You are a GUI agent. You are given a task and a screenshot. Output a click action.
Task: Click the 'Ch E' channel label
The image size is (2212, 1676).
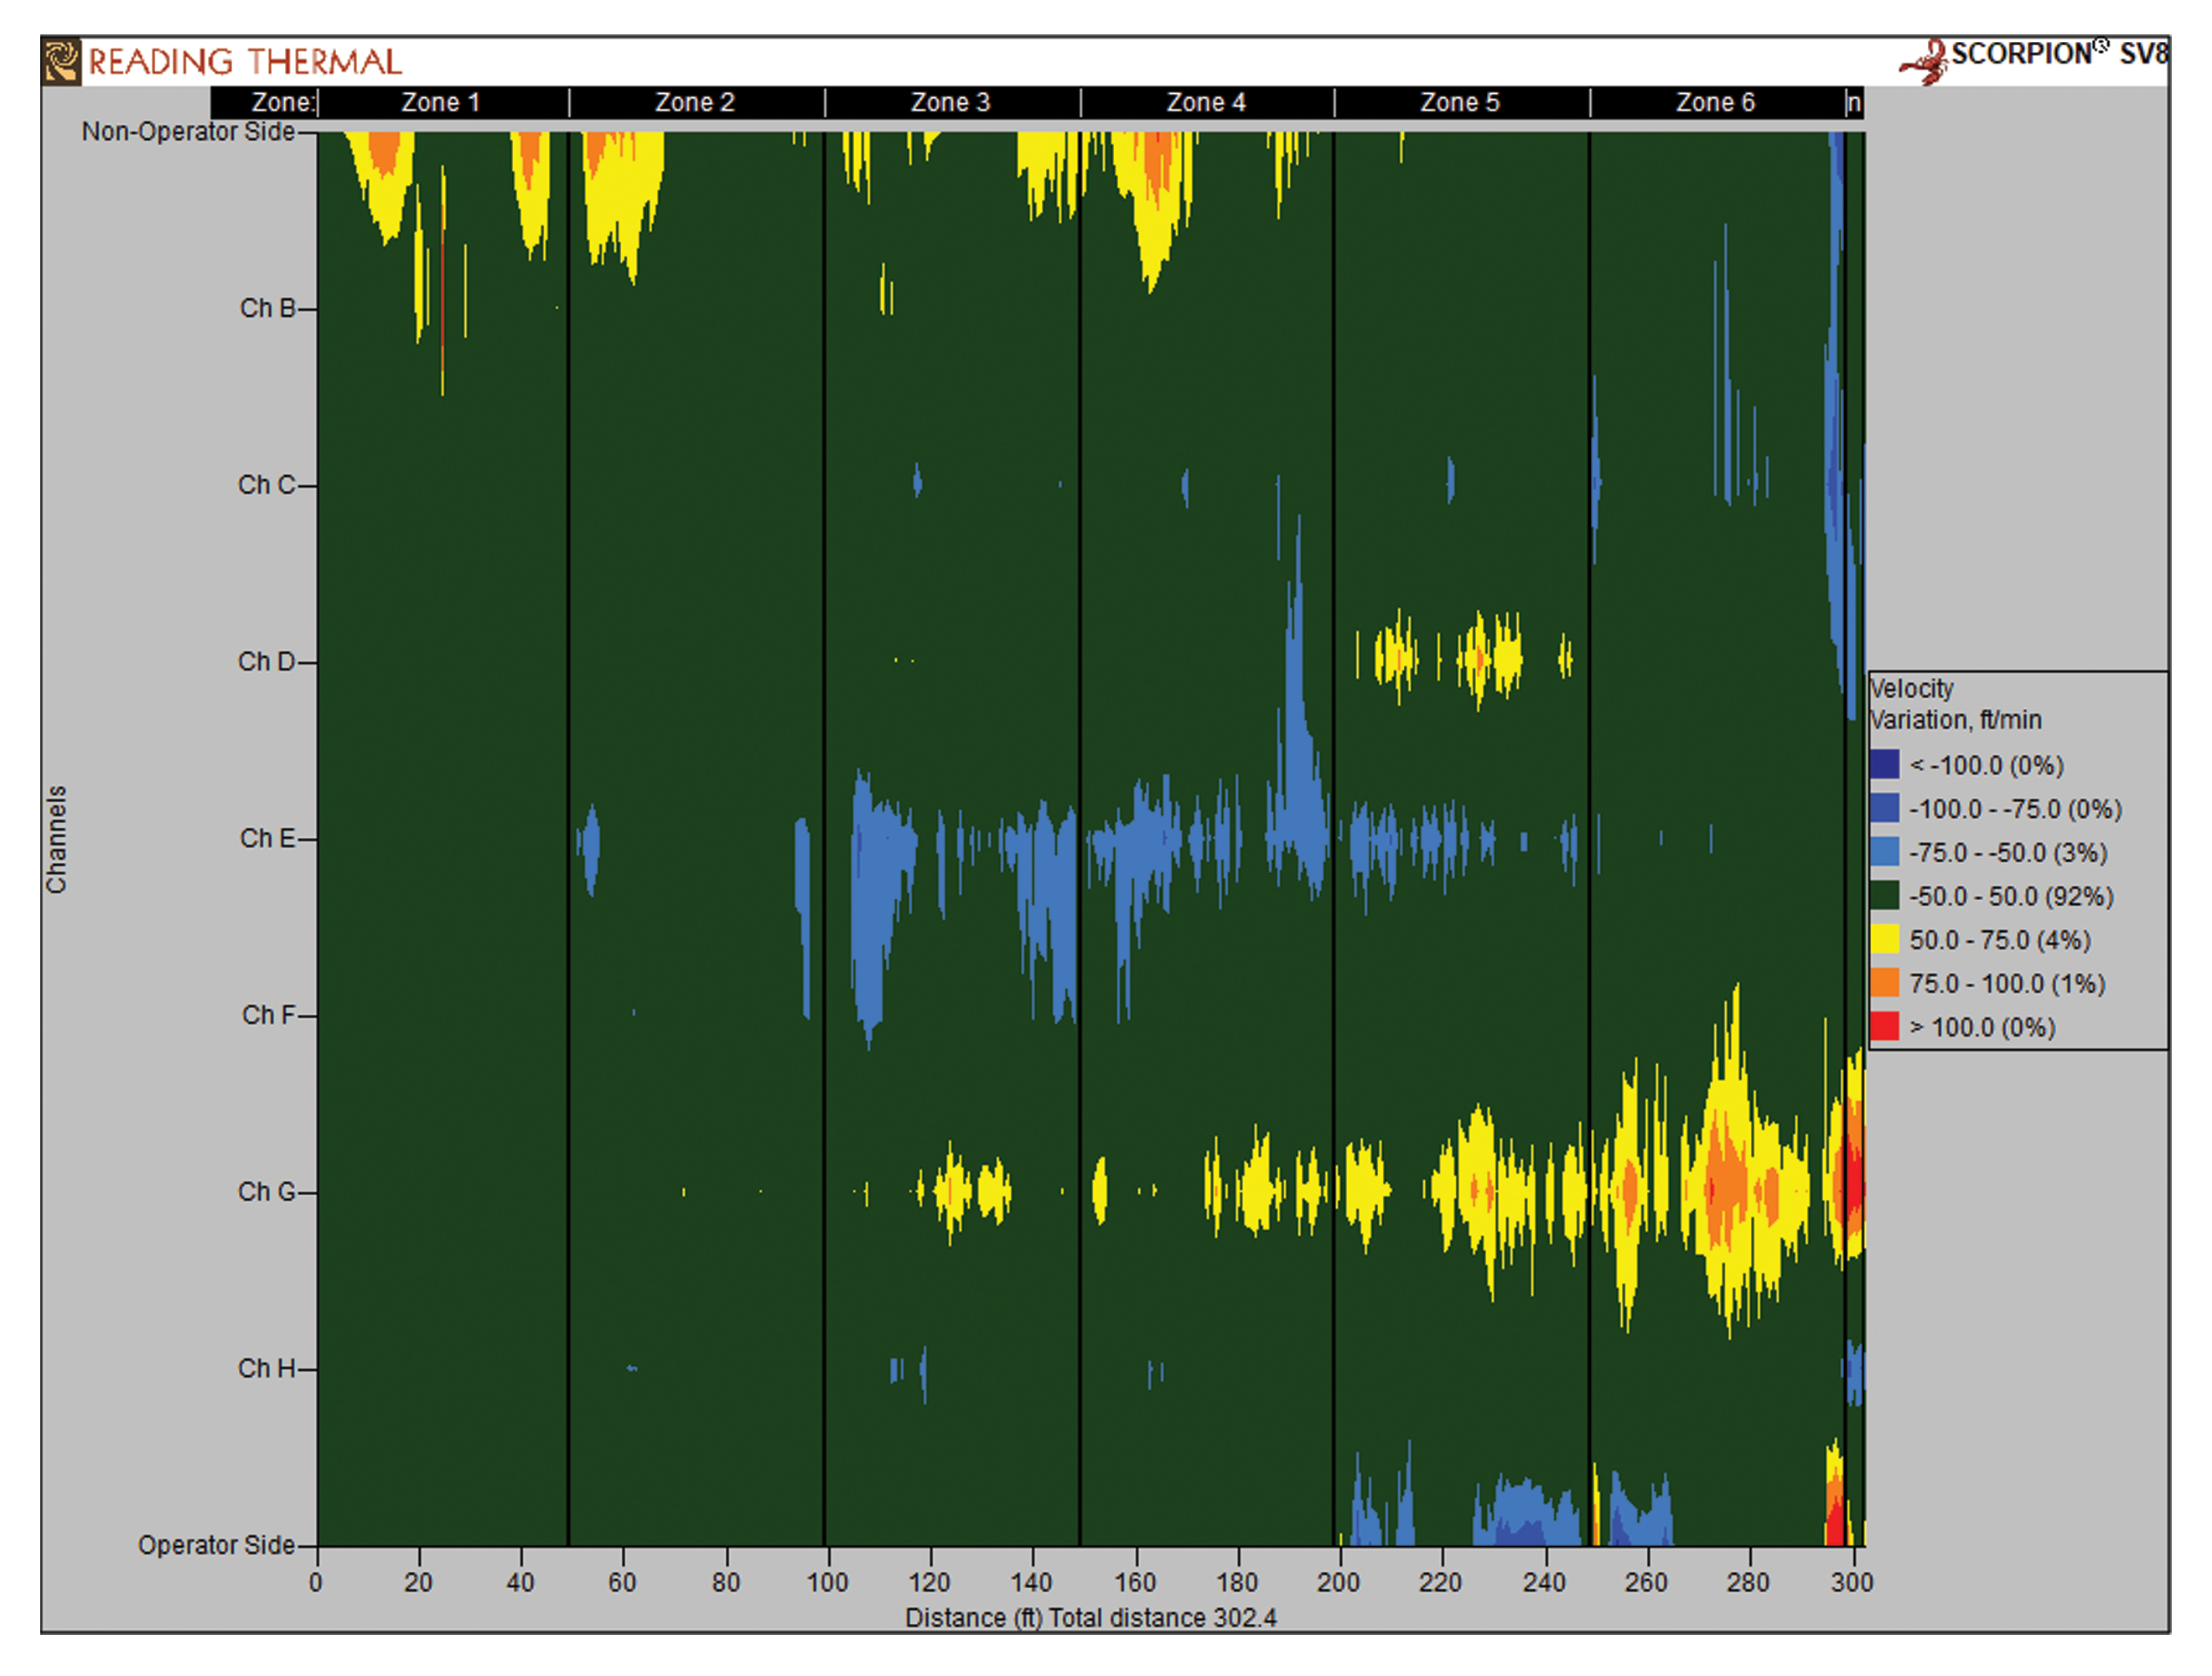[268, 839]
